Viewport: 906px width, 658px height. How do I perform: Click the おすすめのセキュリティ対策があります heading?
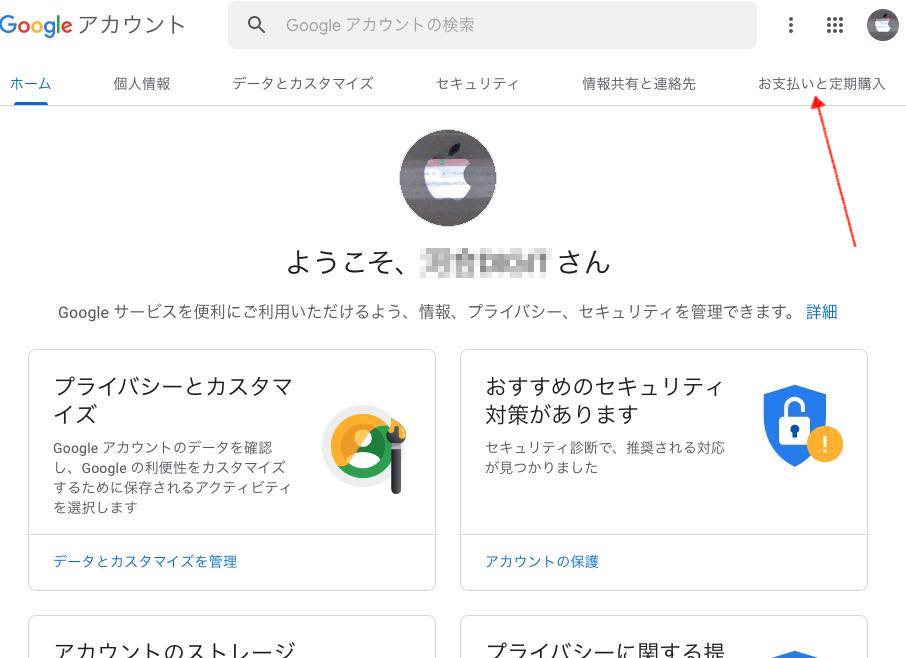[604, 400]
